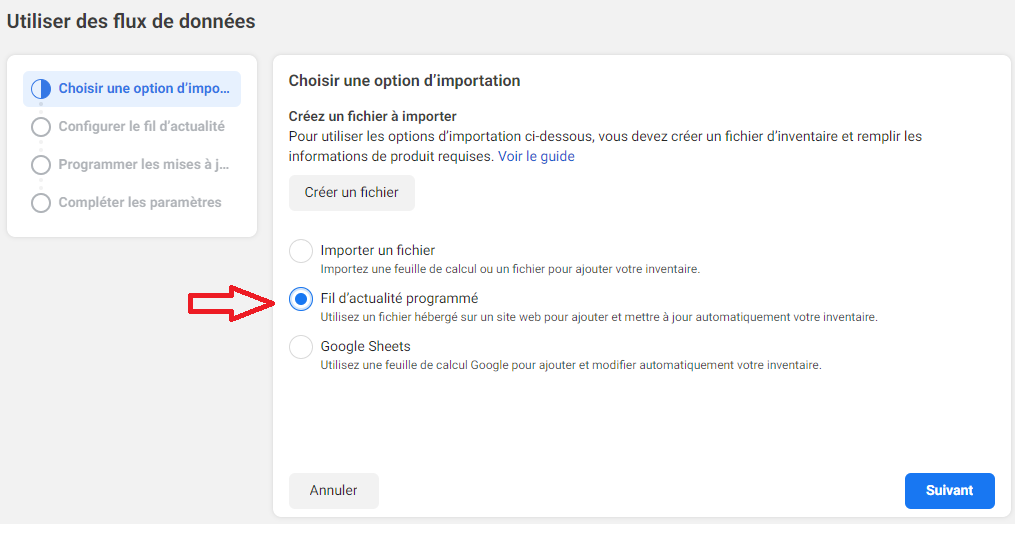Choose the Google Sheets radio option
Image resolution: width=1015 pixels, height=544 pixels.
pyautogui.click(x=300, y=346)
